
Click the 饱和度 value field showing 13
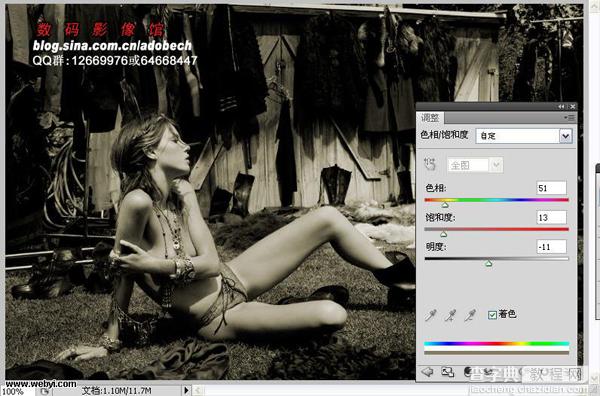pyautogui.click(x=551, y=218)
